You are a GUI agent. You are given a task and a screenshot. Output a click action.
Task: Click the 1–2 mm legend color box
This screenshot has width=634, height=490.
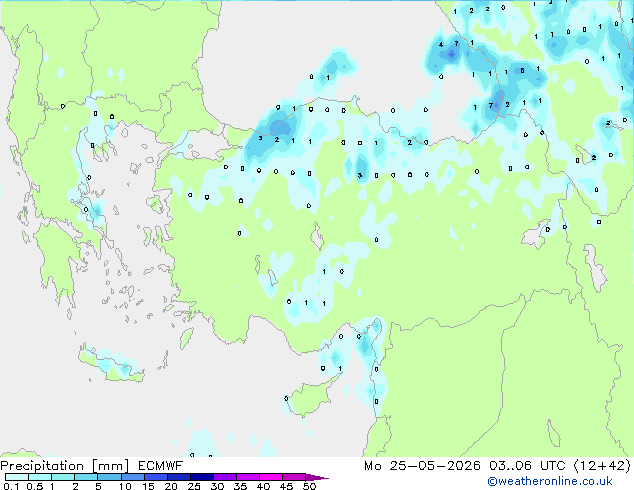[x=63, y=477]
